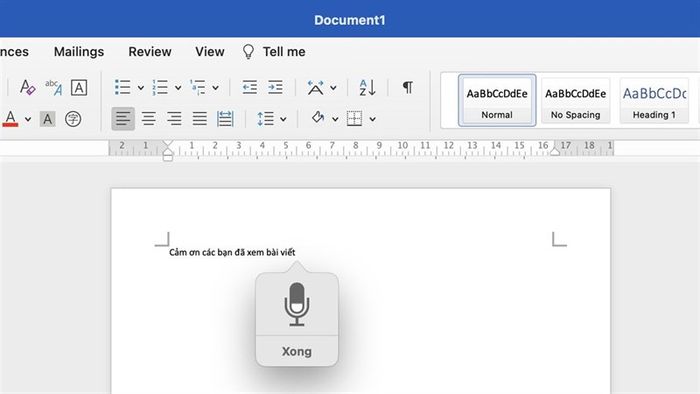Image resolution: width=700 pixels, height=394 pixels.
Task: Open the Borders dropdown arrow
Action: click(x=372, y=119)
